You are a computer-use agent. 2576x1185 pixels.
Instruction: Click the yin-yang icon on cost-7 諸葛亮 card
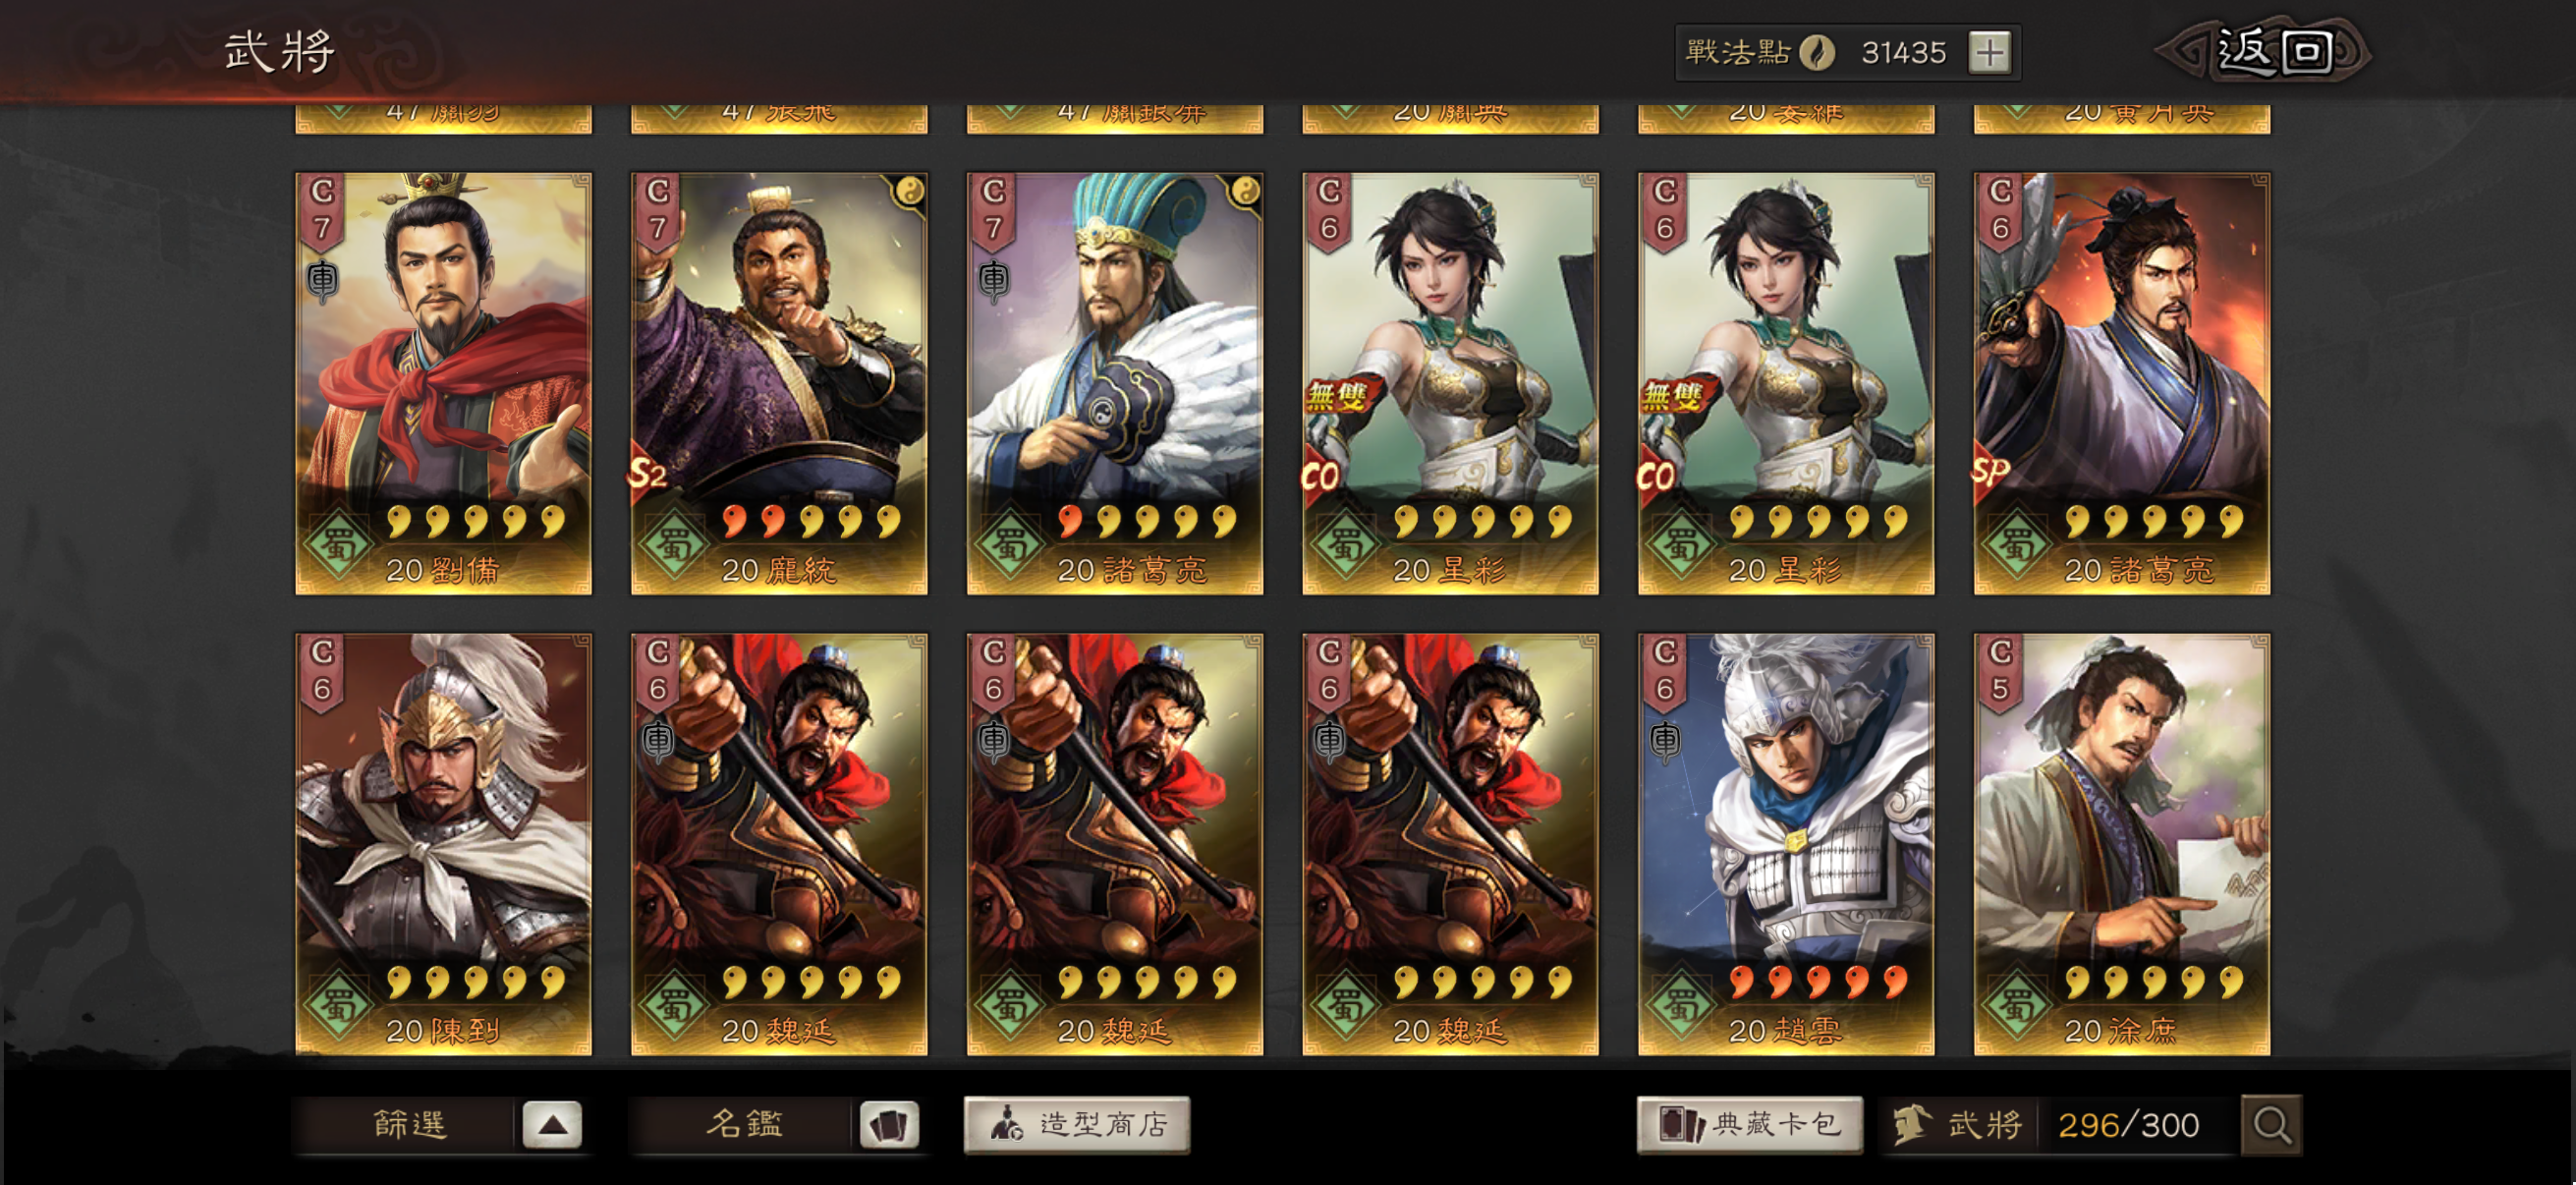1244,191
